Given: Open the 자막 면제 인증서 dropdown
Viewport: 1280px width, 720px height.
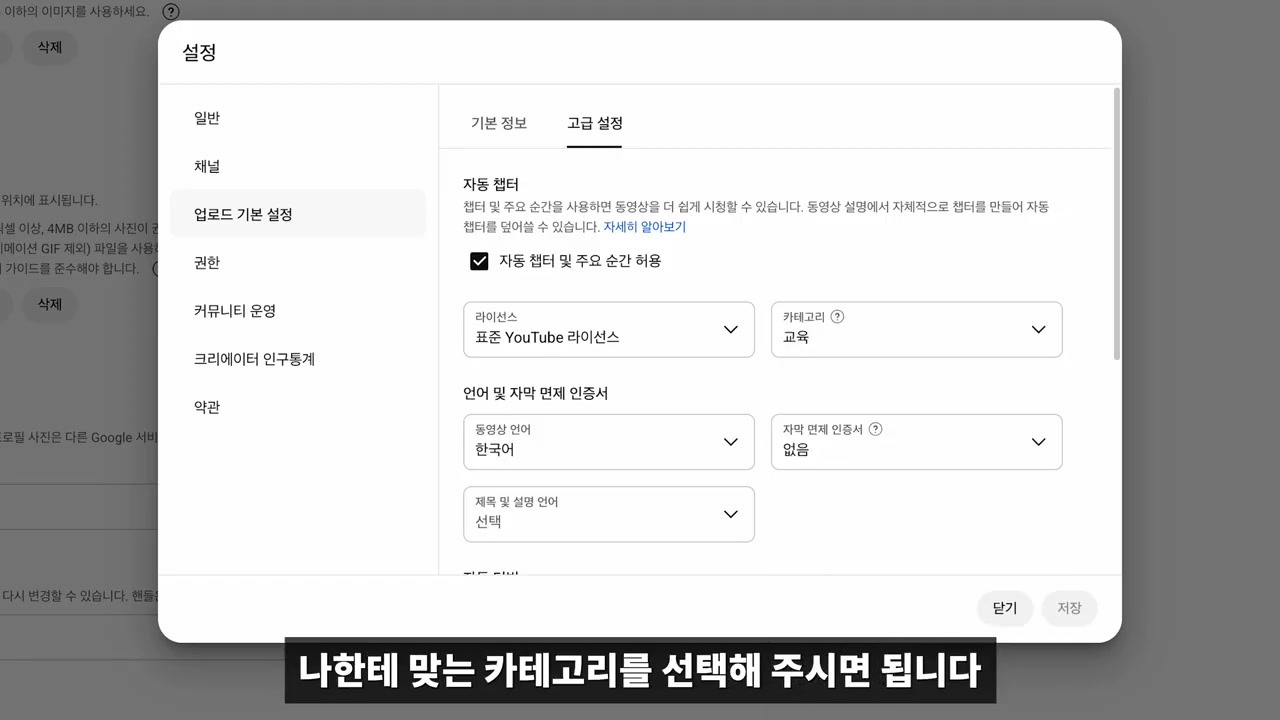Looking at the screenshot, I should point(917,442).
